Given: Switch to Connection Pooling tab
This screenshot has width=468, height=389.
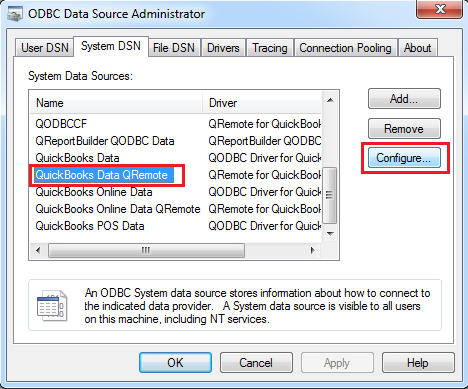Looking at the screenshot, I should coord(345,48).
